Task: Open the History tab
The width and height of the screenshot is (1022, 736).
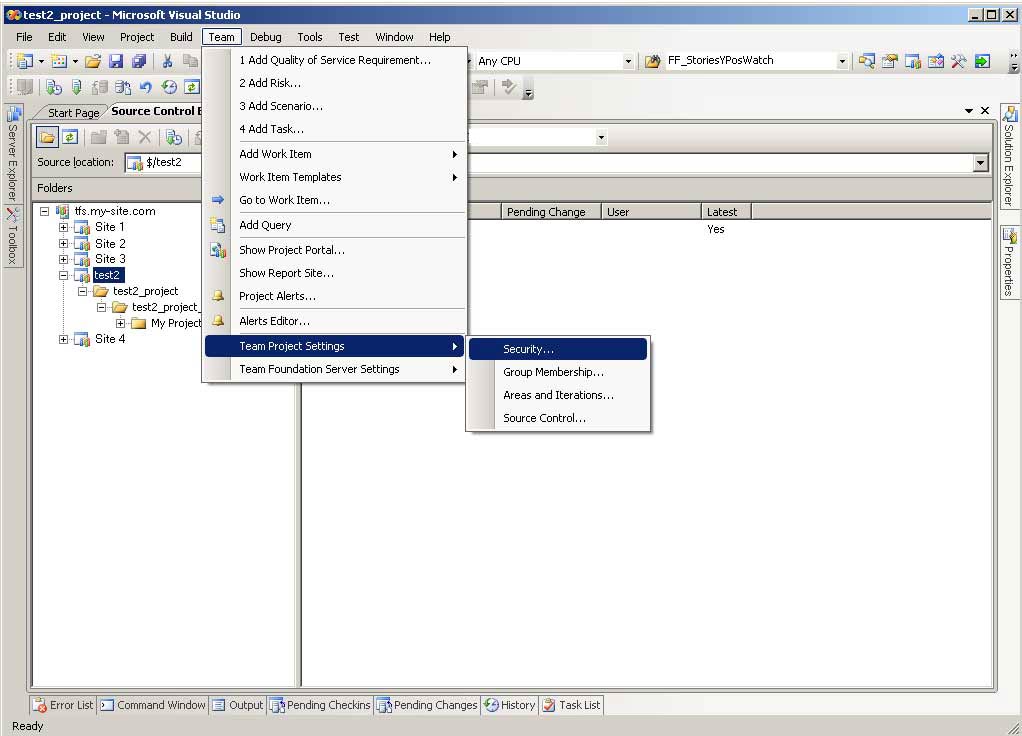Action: pos(510,705)
